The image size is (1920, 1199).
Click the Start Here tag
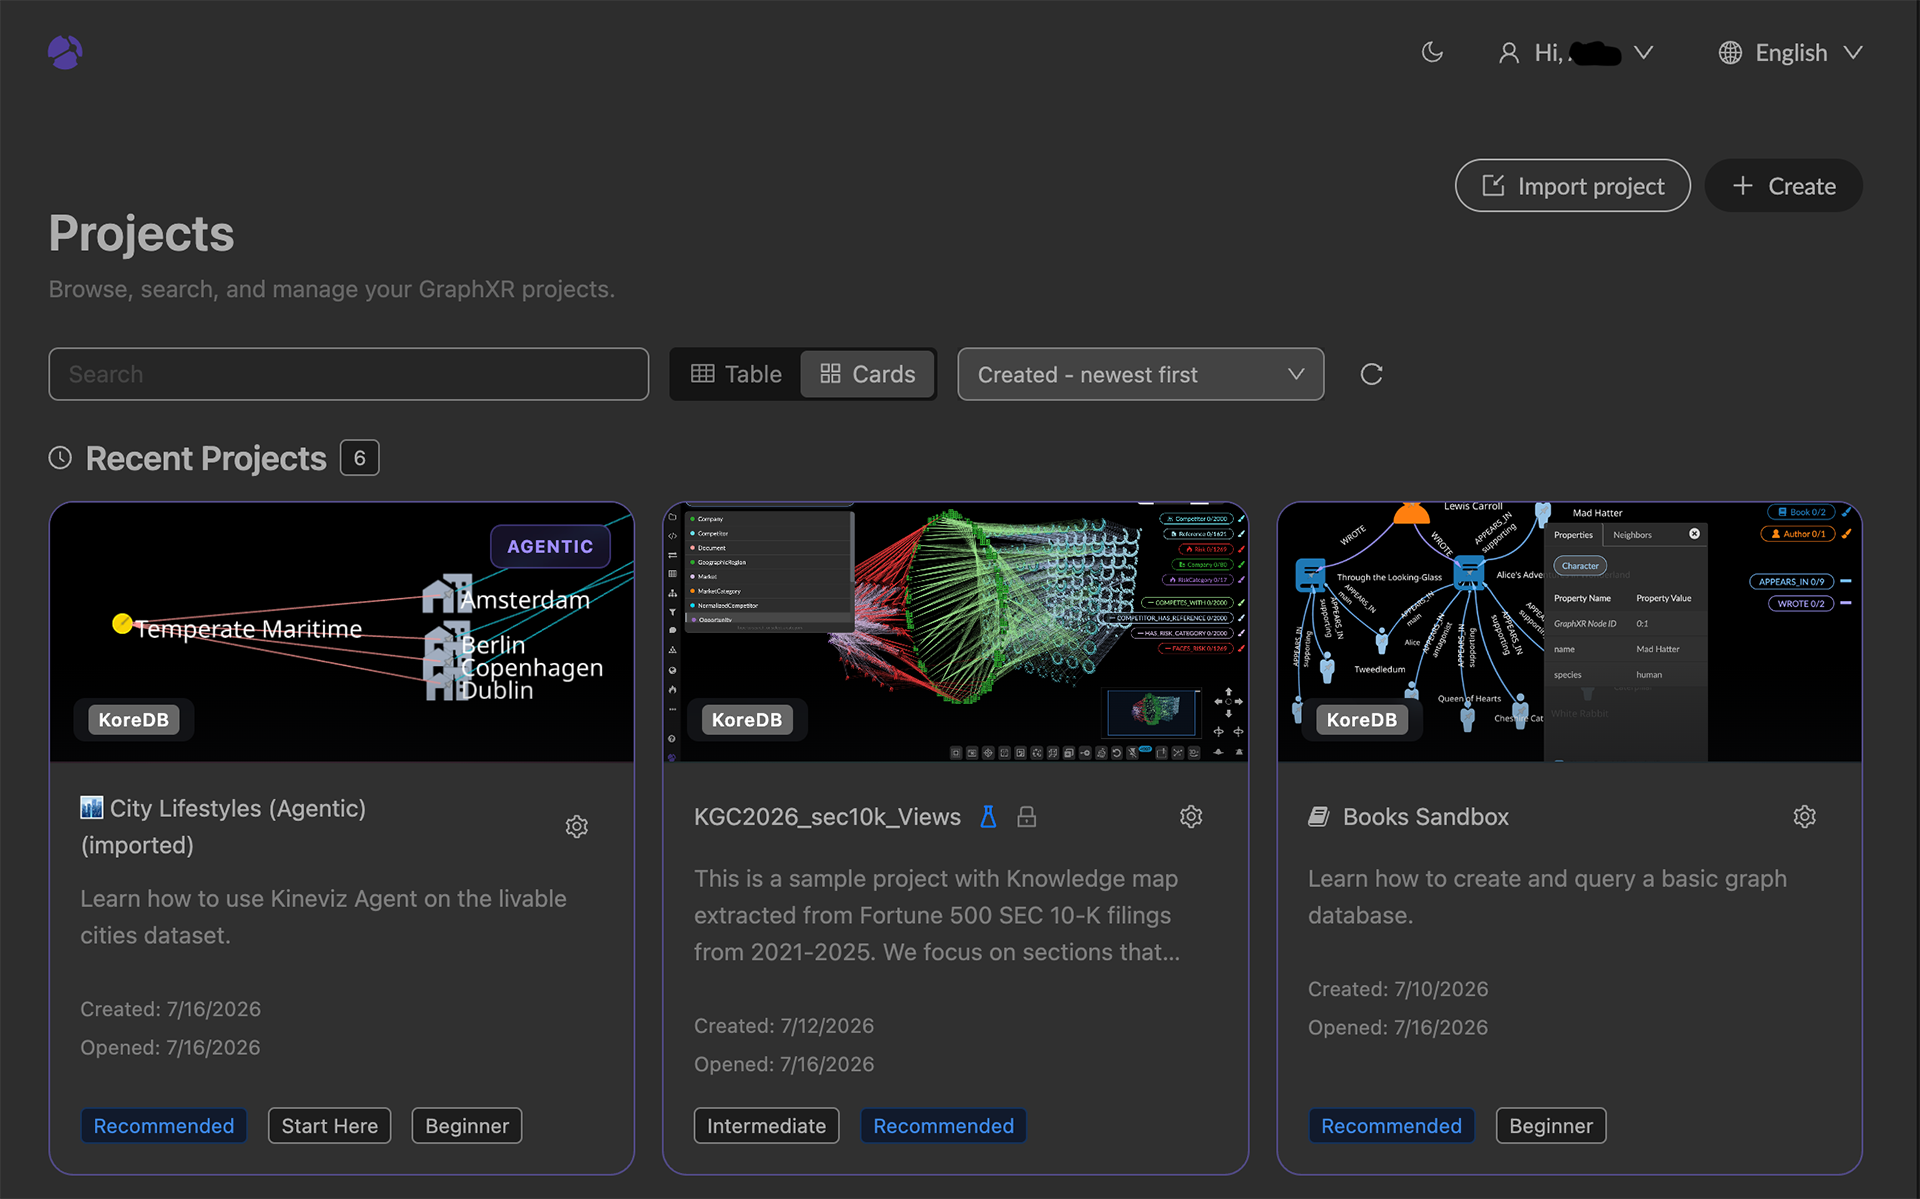329,1126
